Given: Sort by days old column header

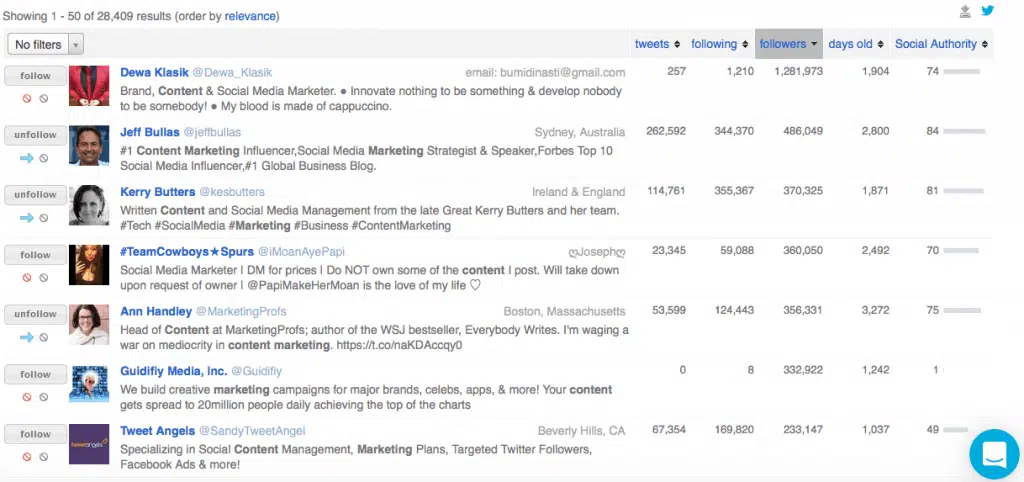Looking at the screenshot, I should click(855, 44).
